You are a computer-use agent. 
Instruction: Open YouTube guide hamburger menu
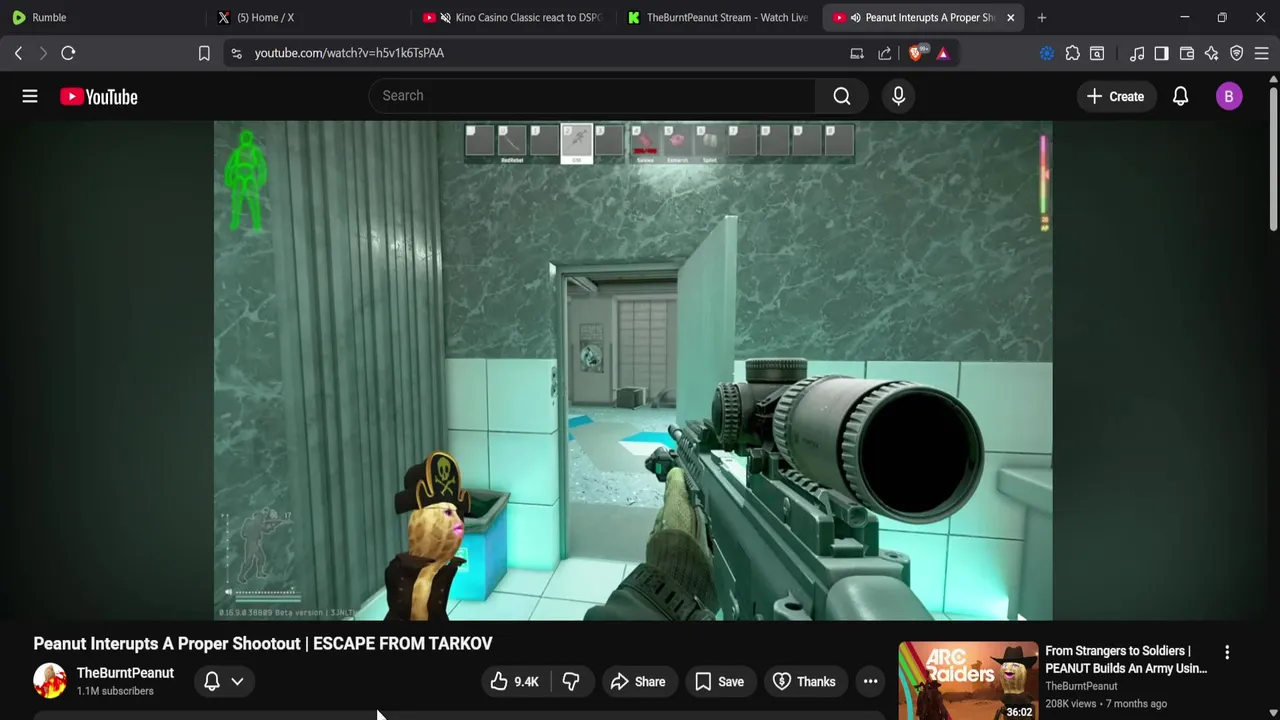coord(30,96)
